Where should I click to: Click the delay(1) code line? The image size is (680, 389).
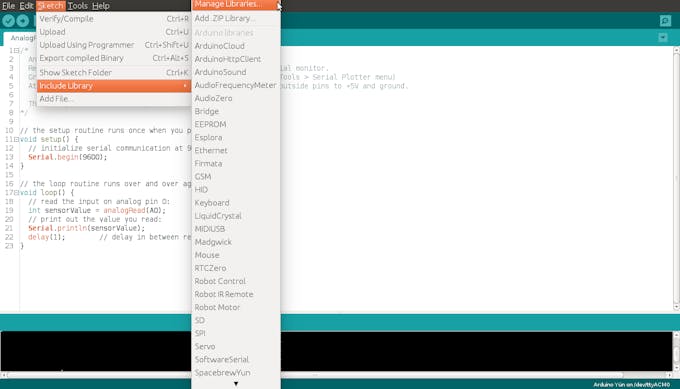pyautogui.click(x=46, y=237)
